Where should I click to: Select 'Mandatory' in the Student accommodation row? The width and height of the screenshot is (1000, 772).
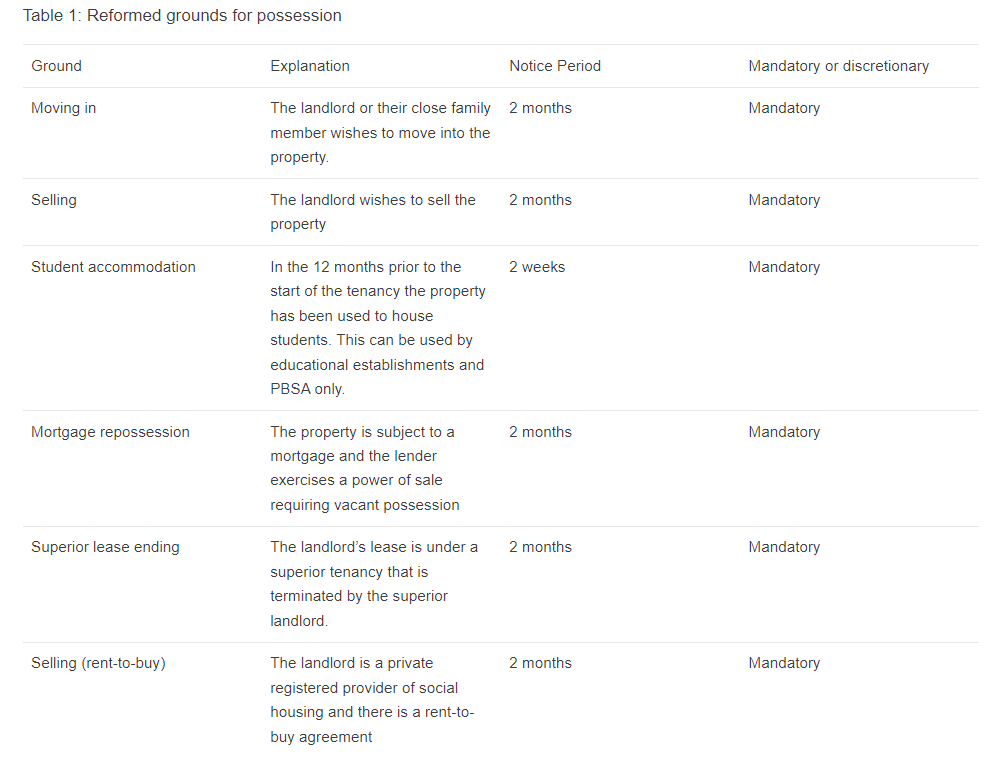point(784,267)
